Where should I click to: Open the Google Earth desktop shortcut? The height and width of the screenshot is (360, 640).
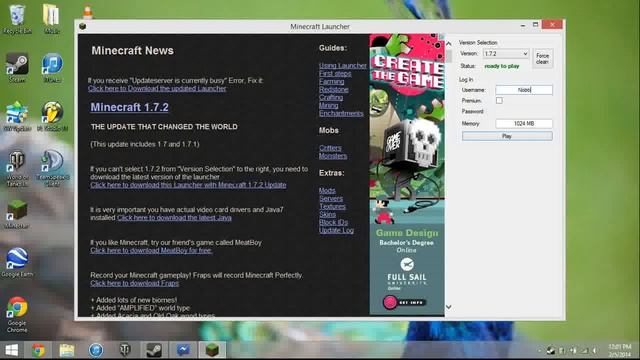[x=17, y=262]
